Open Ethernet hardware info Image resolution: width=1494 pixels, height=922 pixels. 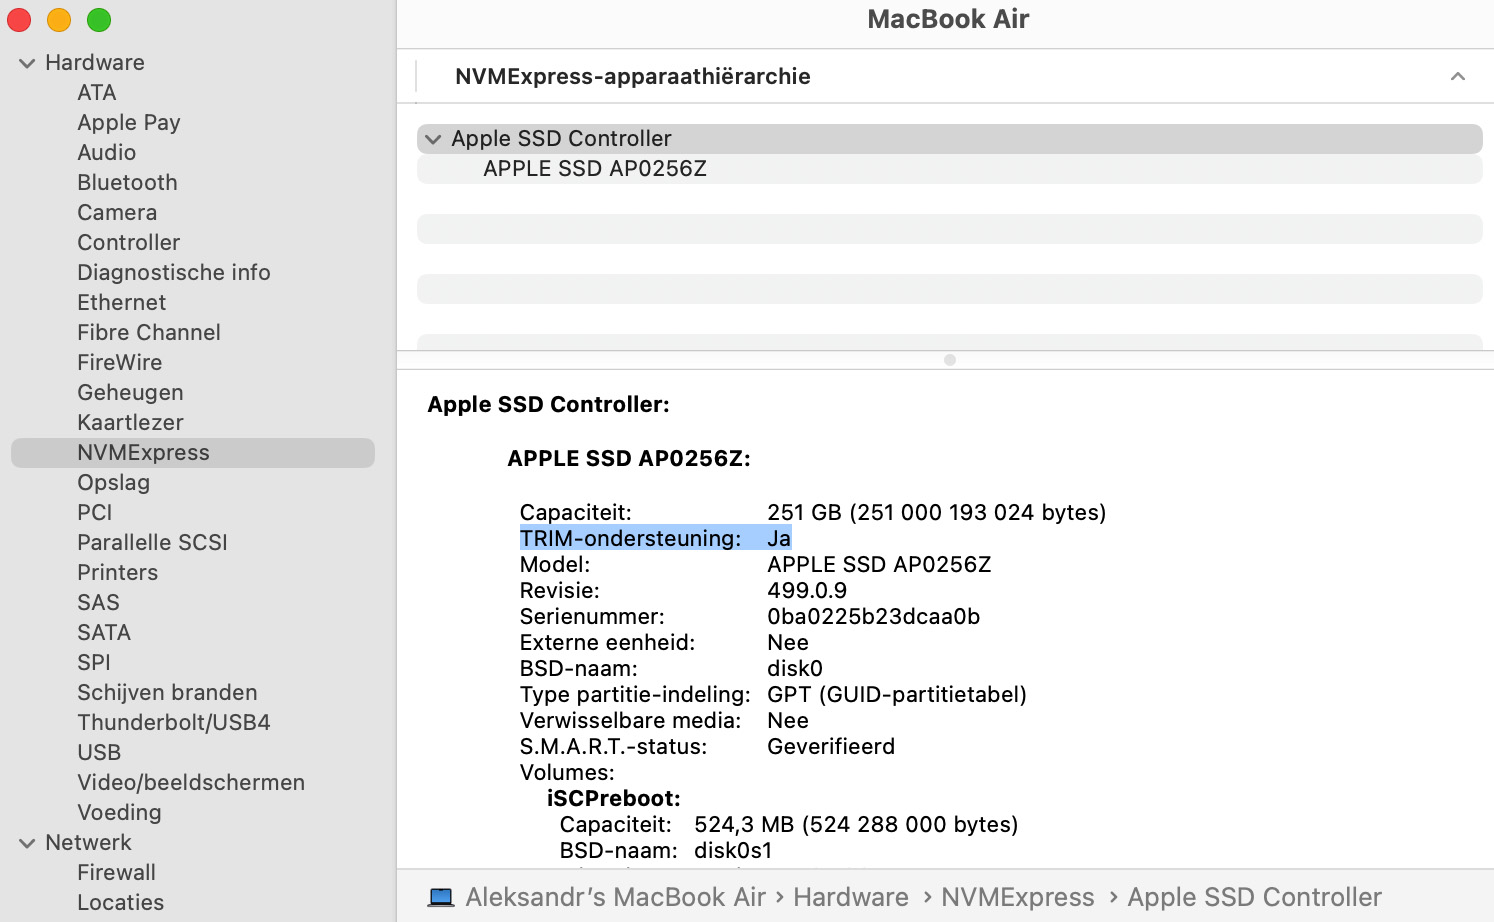click(x=122, y=302)
